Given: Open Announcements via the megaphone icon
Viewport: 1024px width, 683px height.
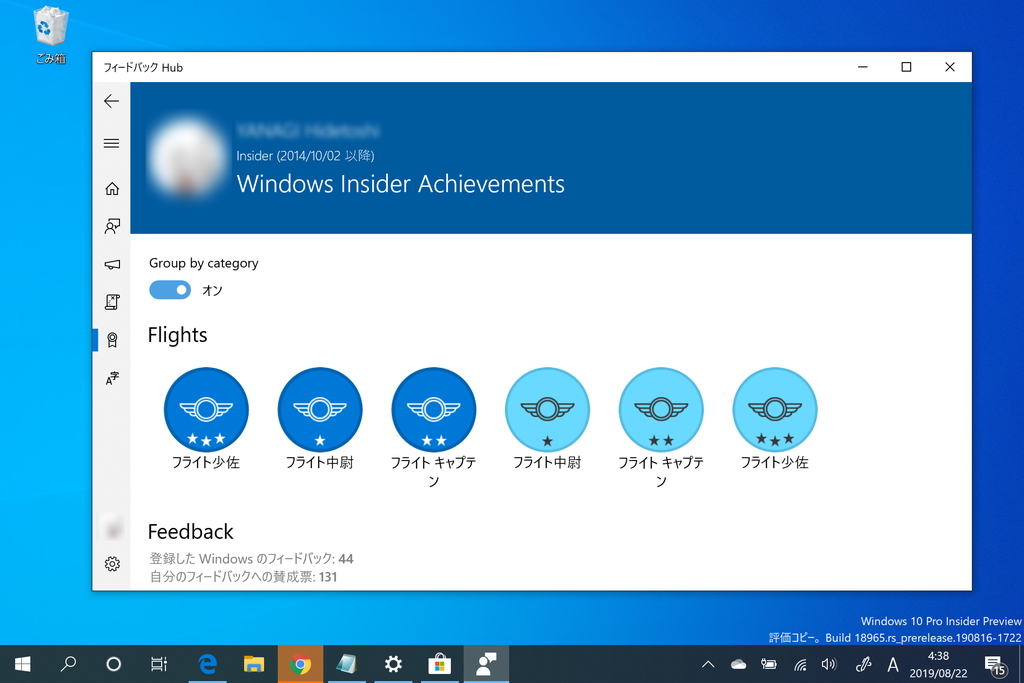Looking at the screenshot, I should click(111, 263).
